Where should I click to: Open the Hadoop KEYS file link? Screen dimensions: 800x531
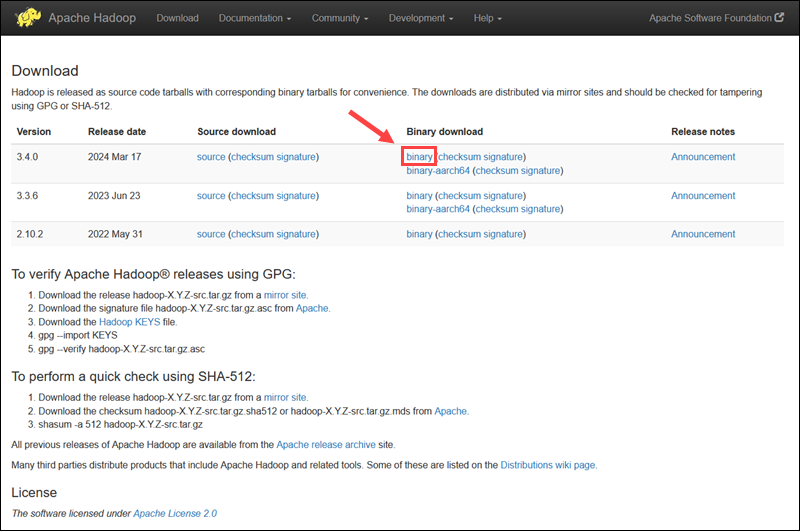point(130,322)
